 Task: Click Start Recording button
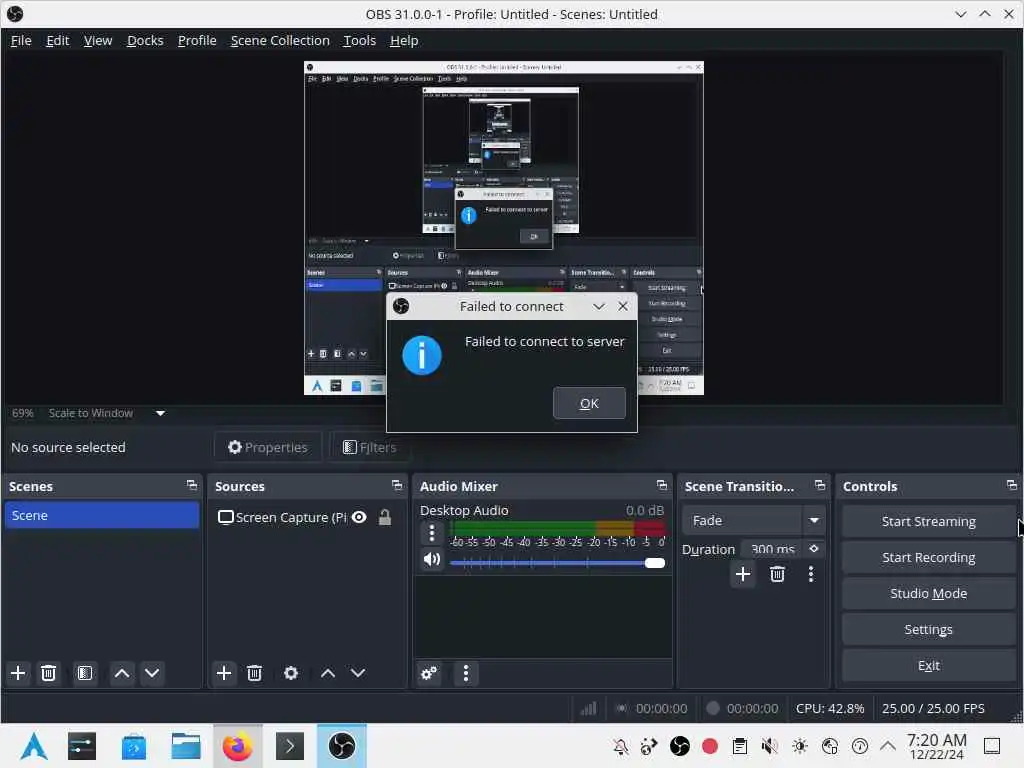[928, 557]
